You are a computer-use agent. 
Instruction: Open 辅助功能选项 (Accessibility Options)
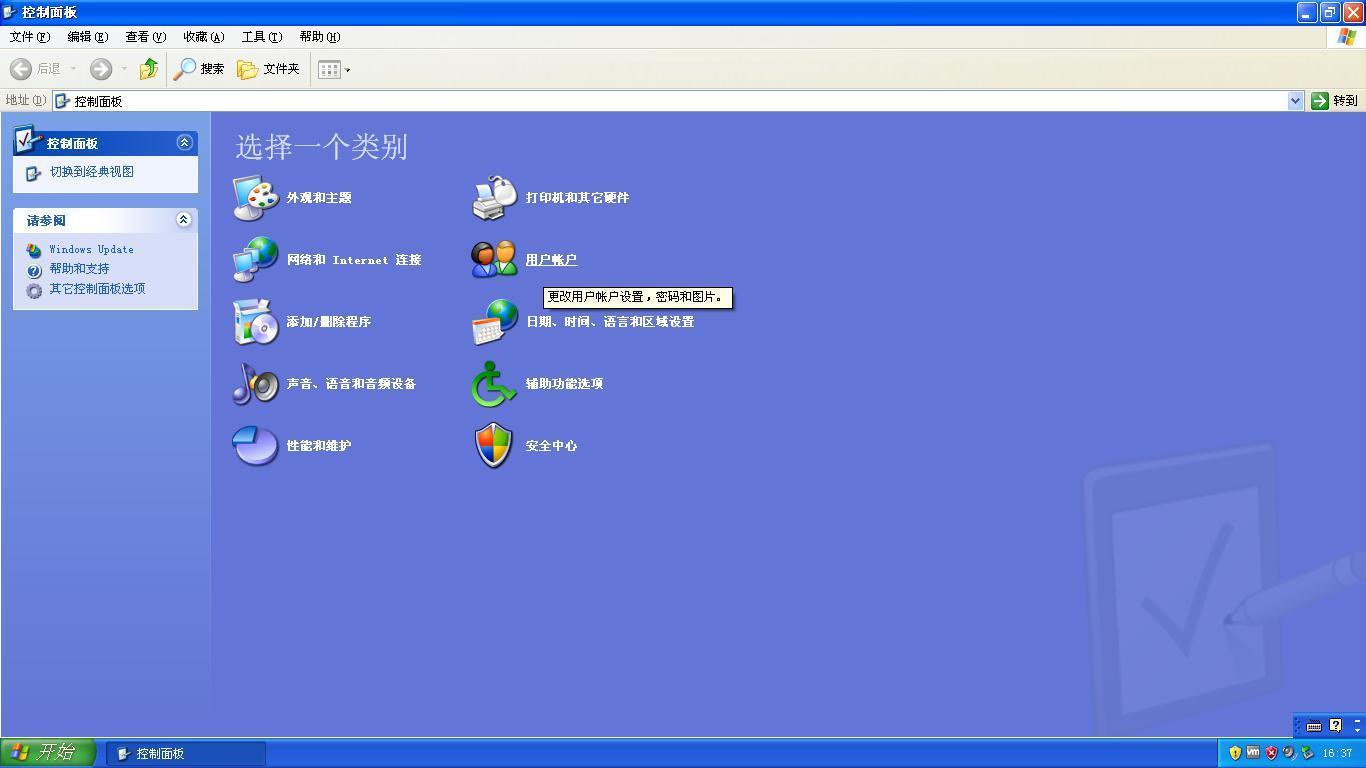[565, 383]
